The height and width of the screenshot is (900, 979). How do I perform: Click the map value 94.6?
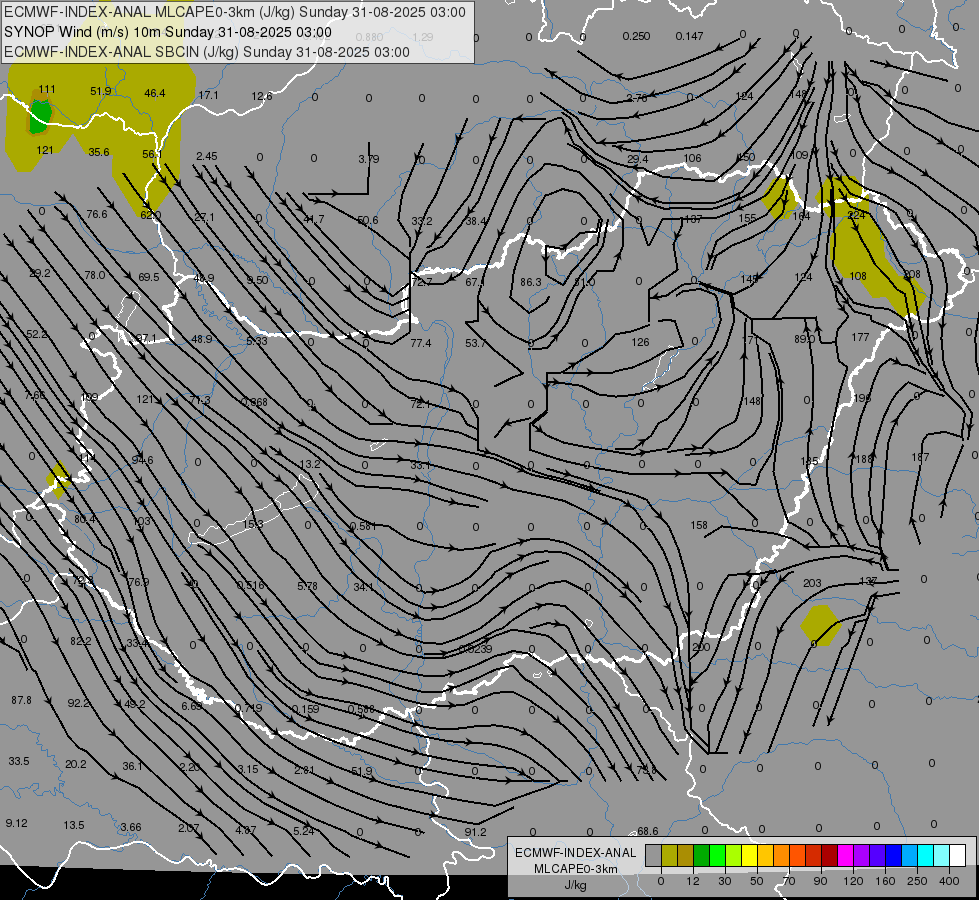[142, 460]
